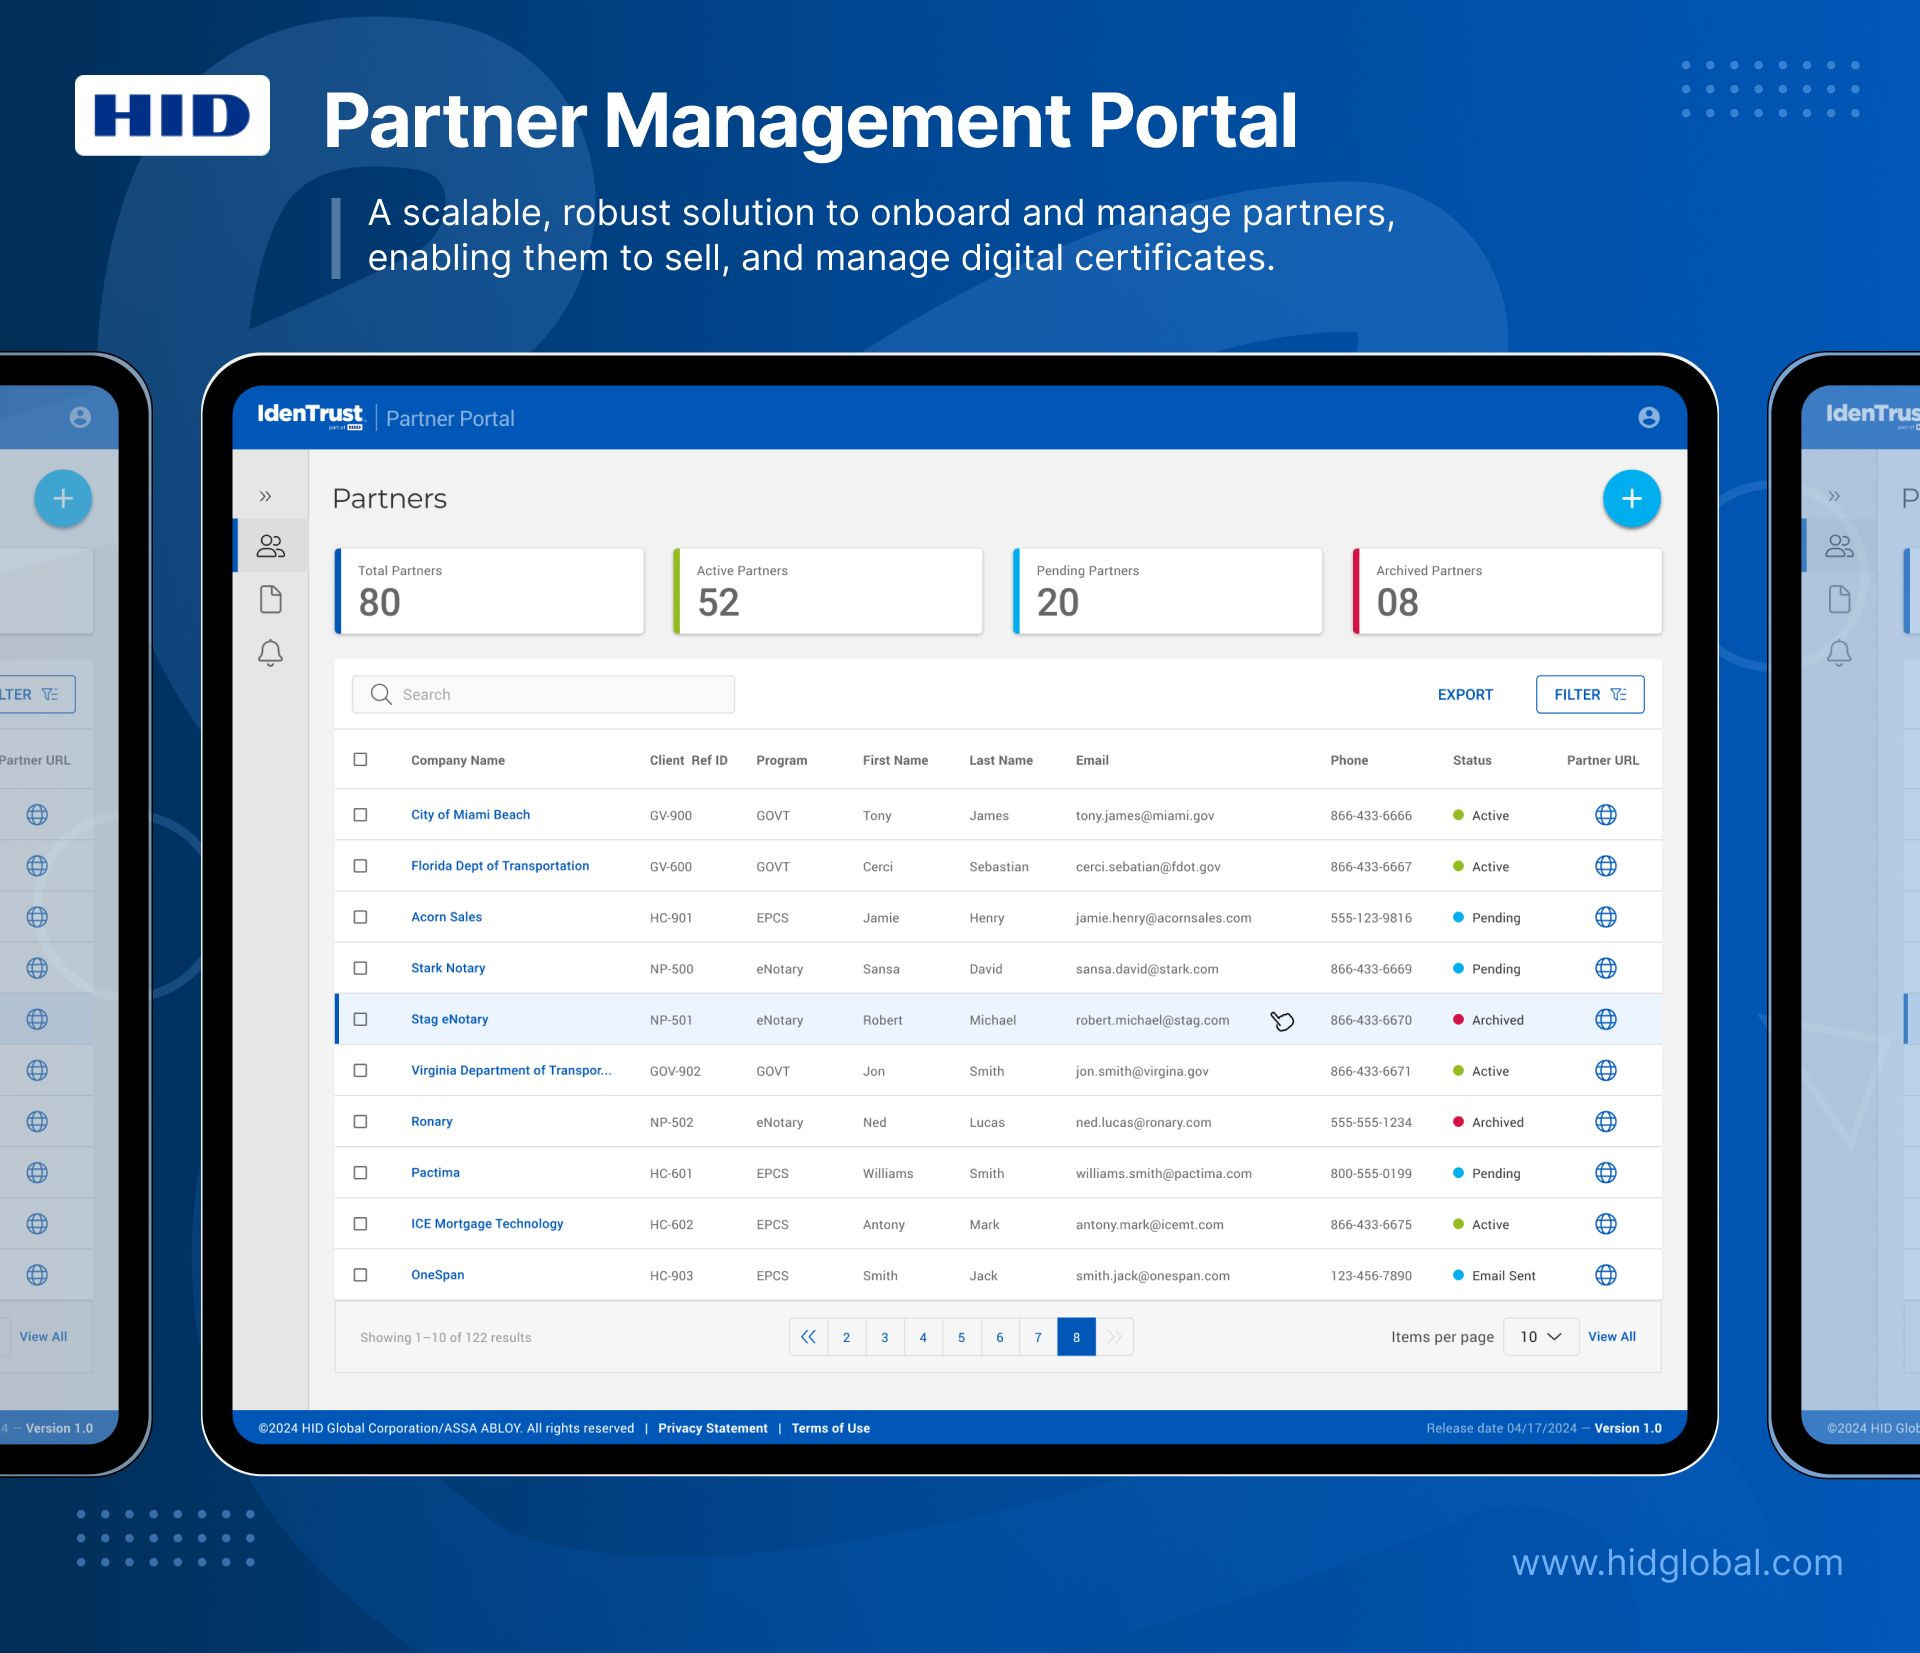The width and height of the screenshot is (1920, 1653).
Task: Click the search magnifier icon
Action: click(x=381, y=694)
